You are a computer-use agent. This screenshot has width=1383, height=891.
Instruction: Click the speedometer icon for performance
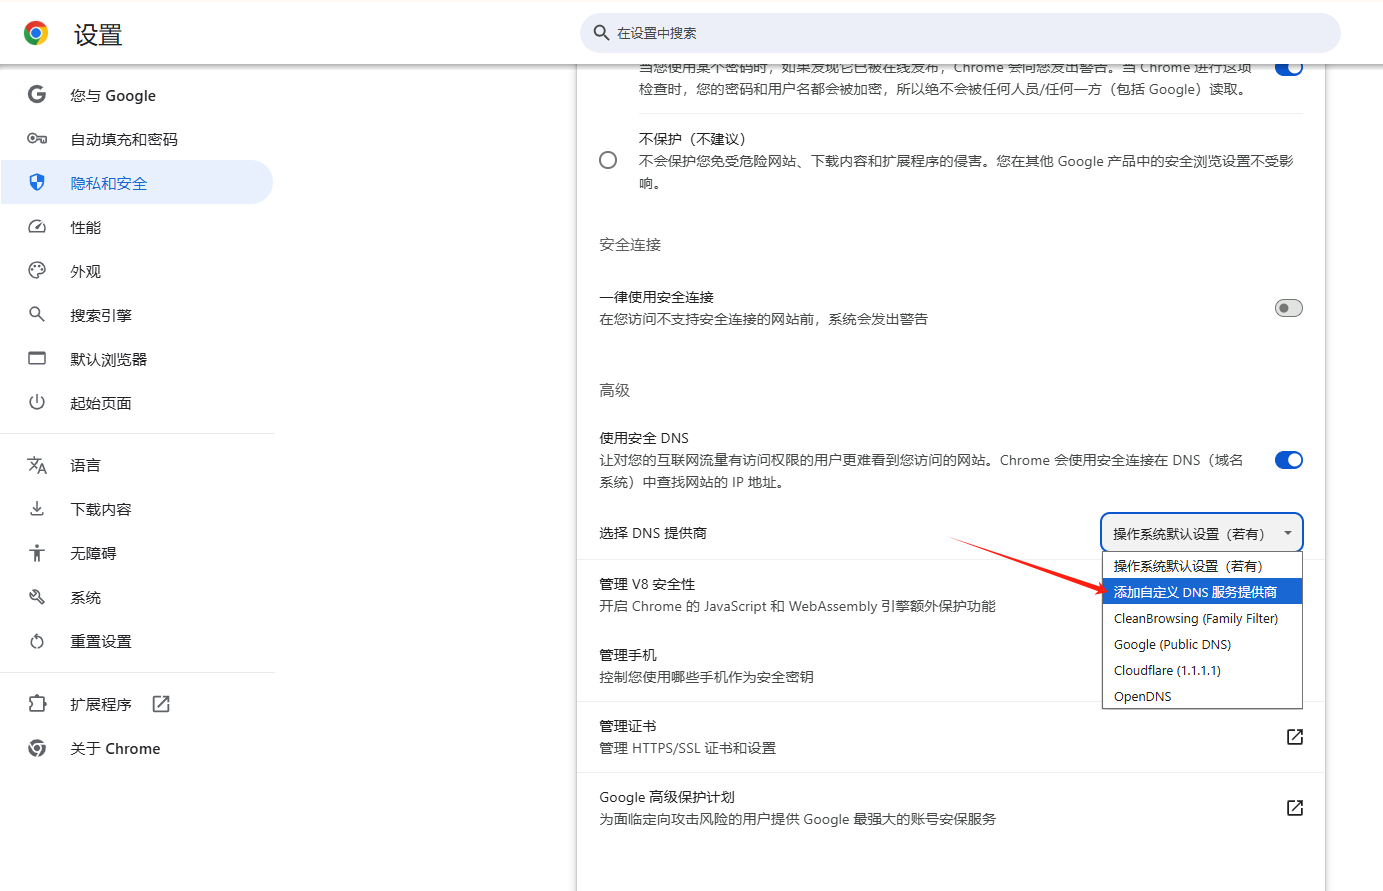tap(37, 227)
